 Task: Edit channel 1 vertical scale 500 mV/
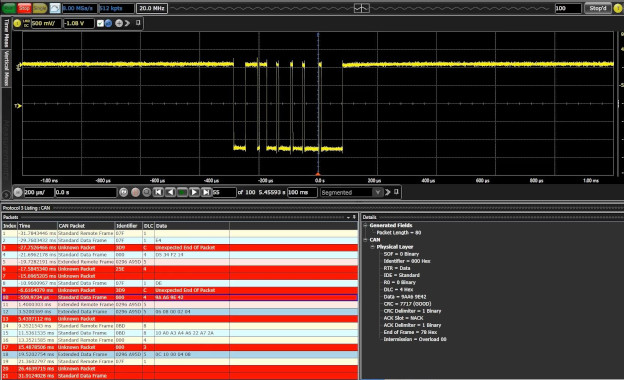(x=47, y=23)
